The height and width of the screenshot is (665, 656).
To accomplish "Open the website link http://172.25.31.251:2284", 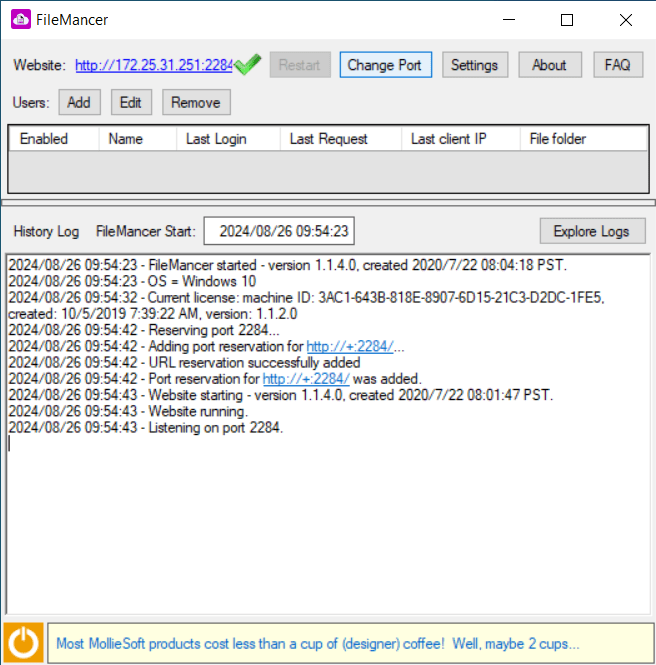I will click(154, 65).
